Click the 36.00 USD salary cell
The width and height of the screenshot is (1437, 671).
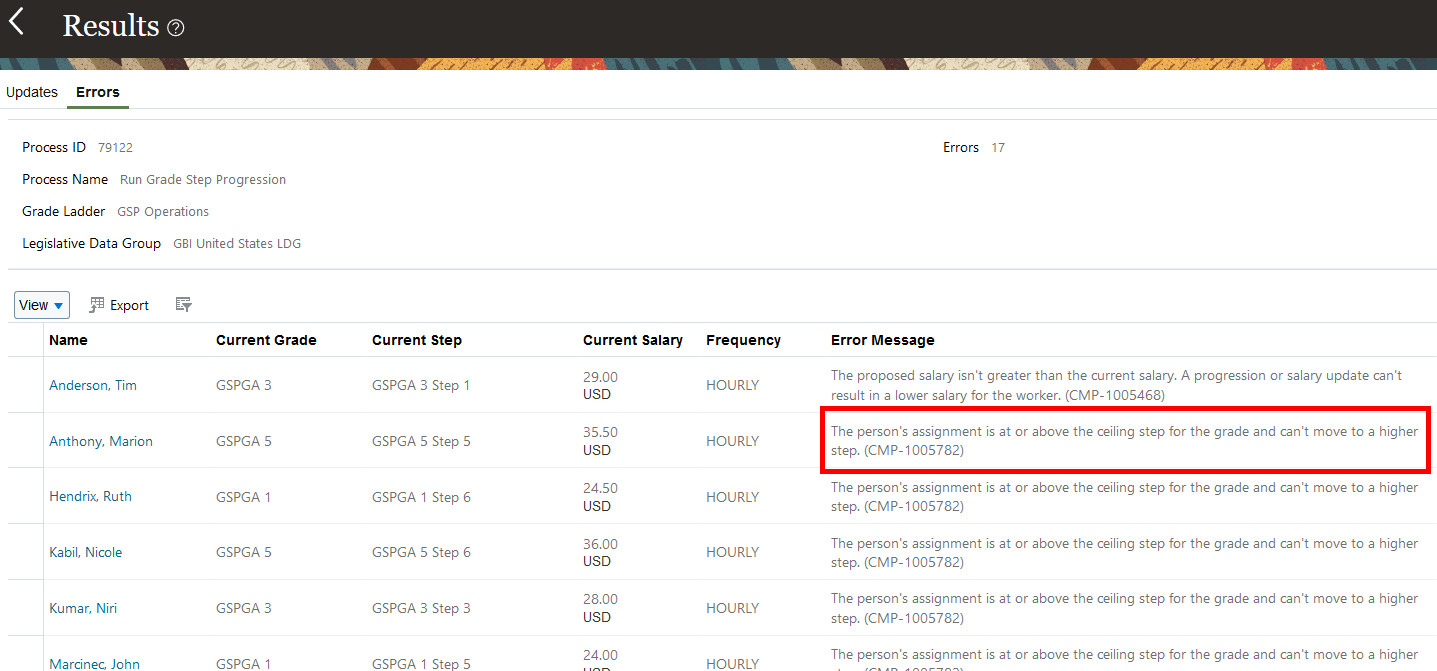(600, 552)
